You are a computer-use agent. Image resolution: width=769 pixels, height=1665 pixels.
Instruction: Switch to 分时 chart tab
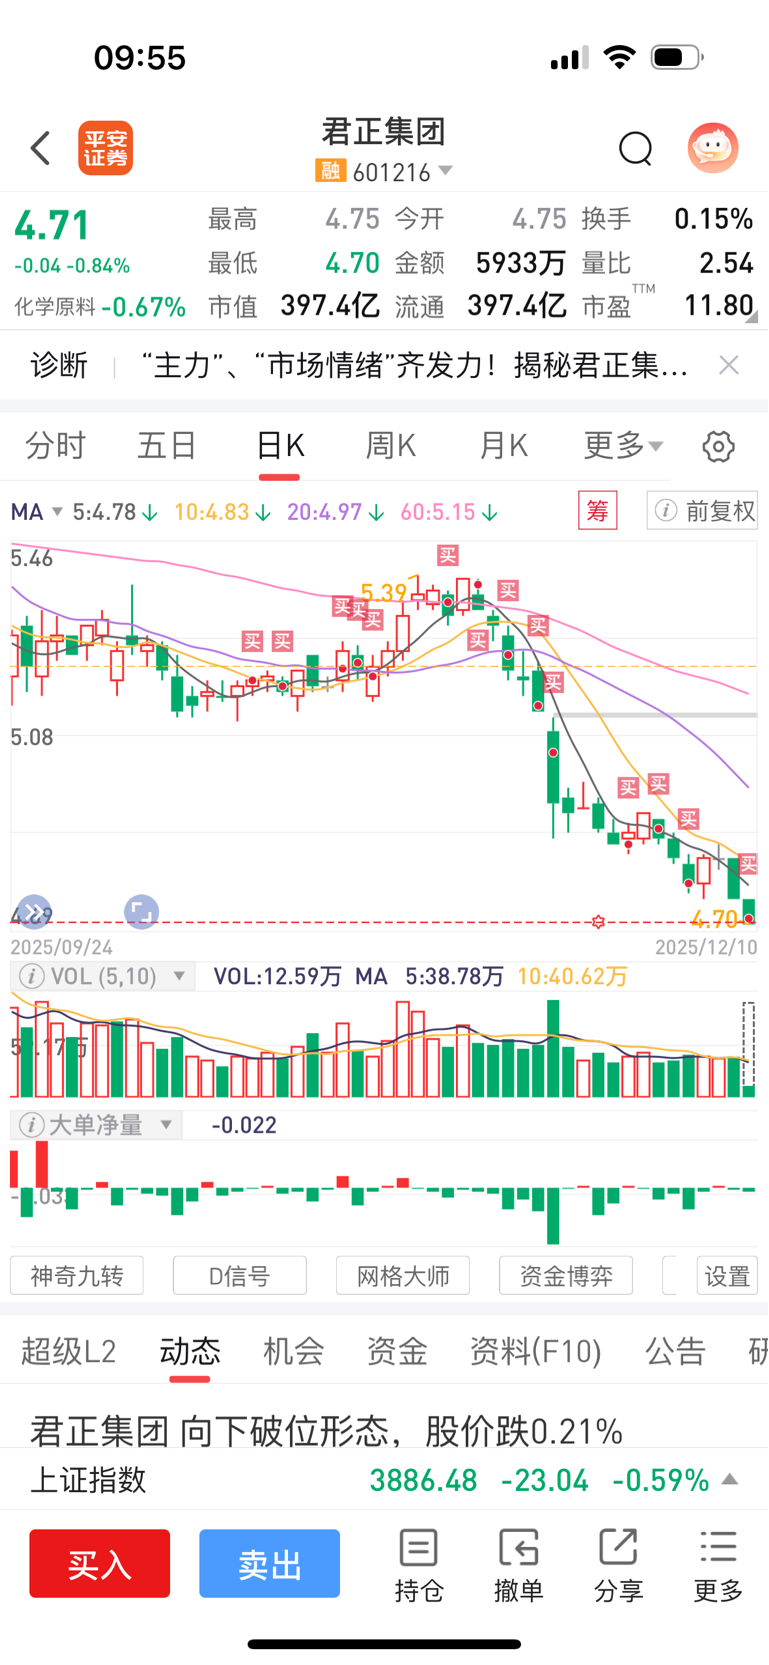point(55,445)
